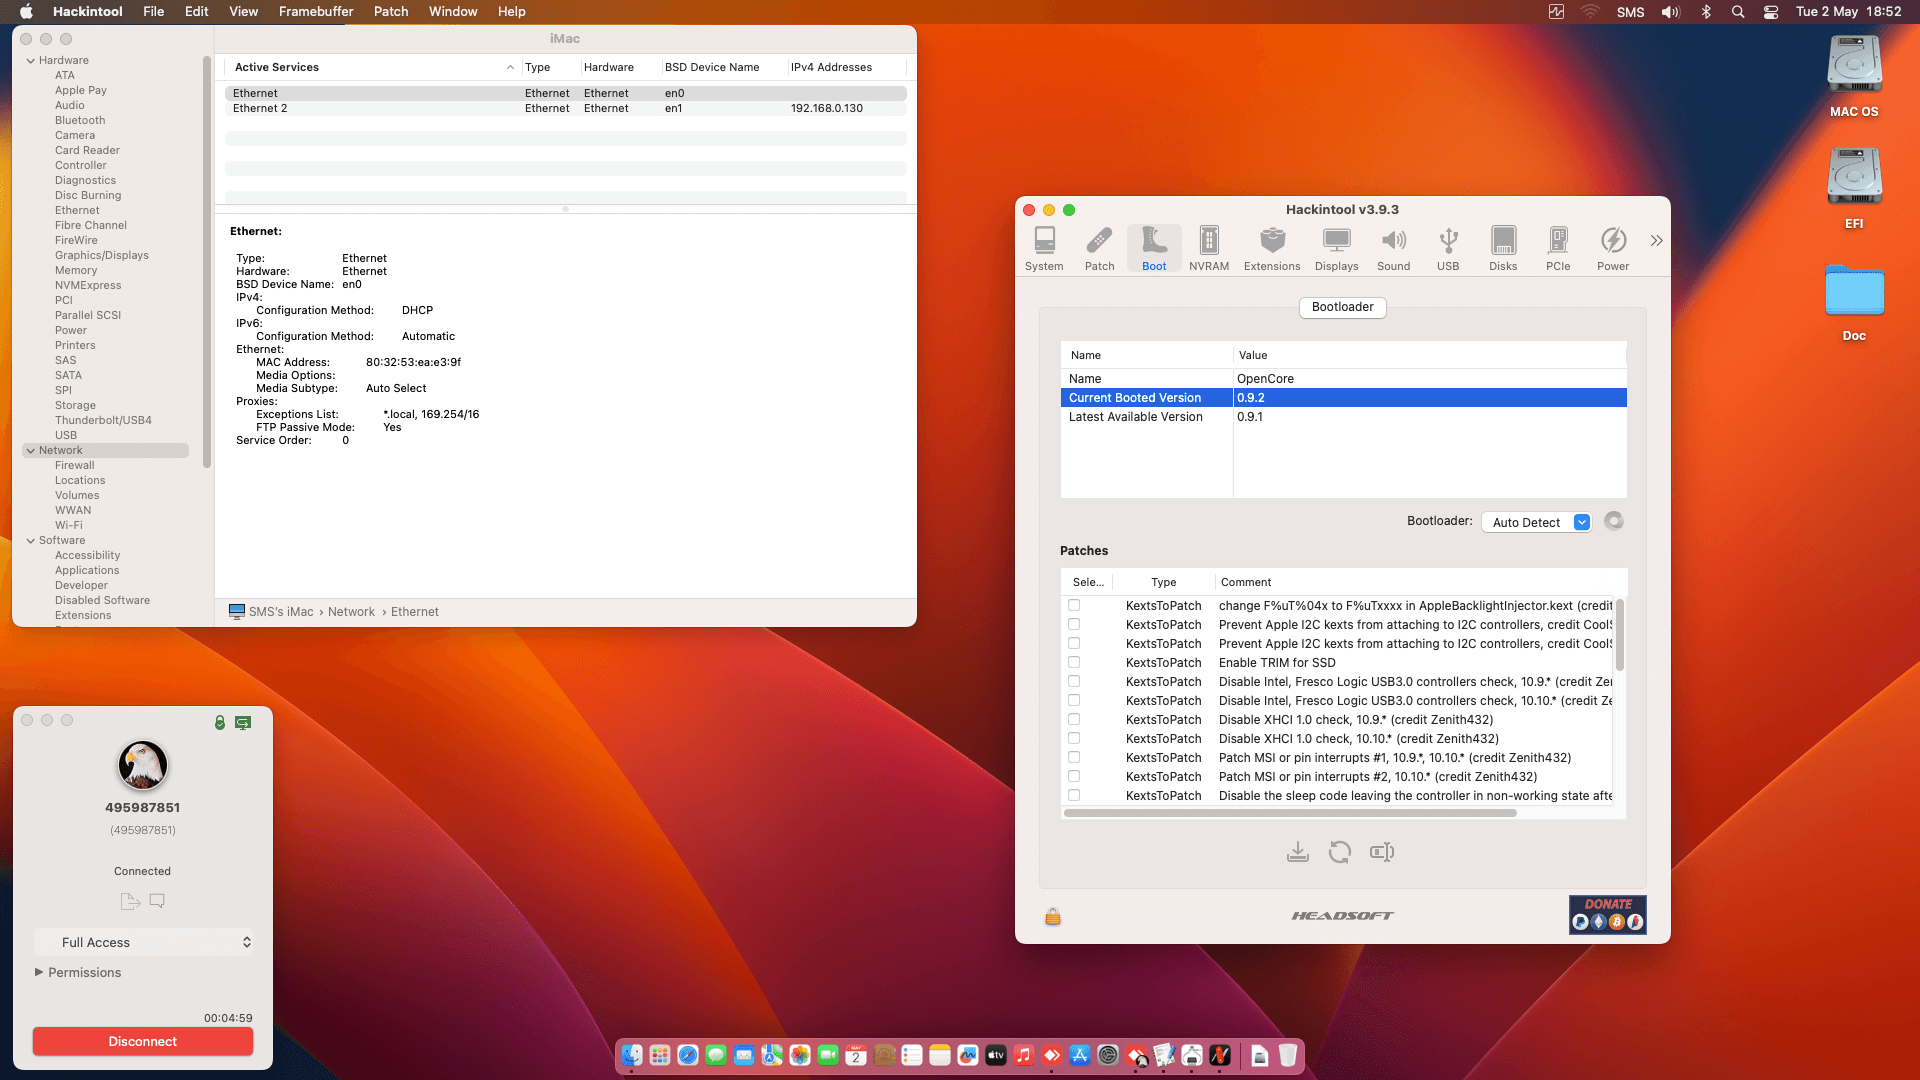Click the rename icon below the Patches list
Image resolution: width=1920 pixels, height=1080 pixels.
click(x=1382, y=852)
